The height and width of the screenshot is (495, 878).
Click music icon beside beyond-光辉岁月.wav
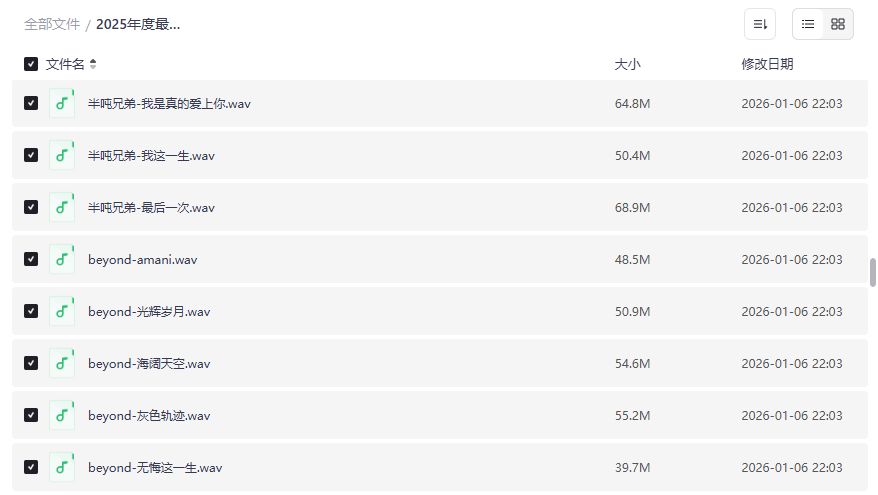62,311
